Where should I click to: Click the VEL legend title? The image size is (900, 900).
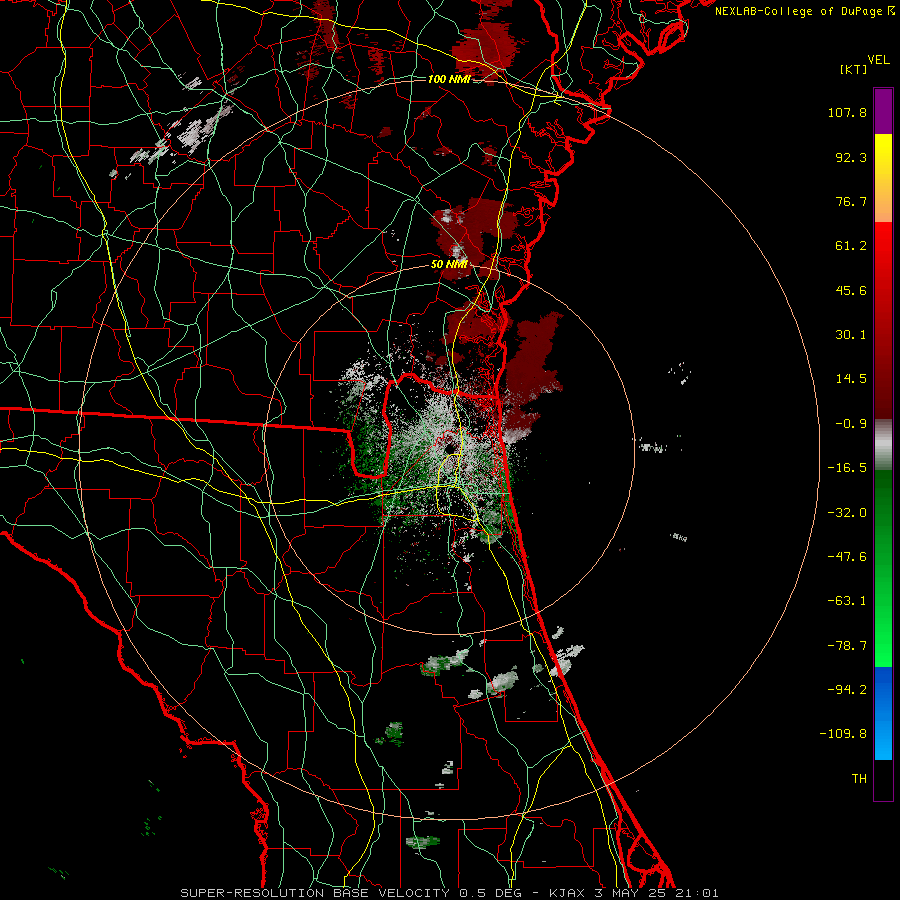[x=878, y=60]
